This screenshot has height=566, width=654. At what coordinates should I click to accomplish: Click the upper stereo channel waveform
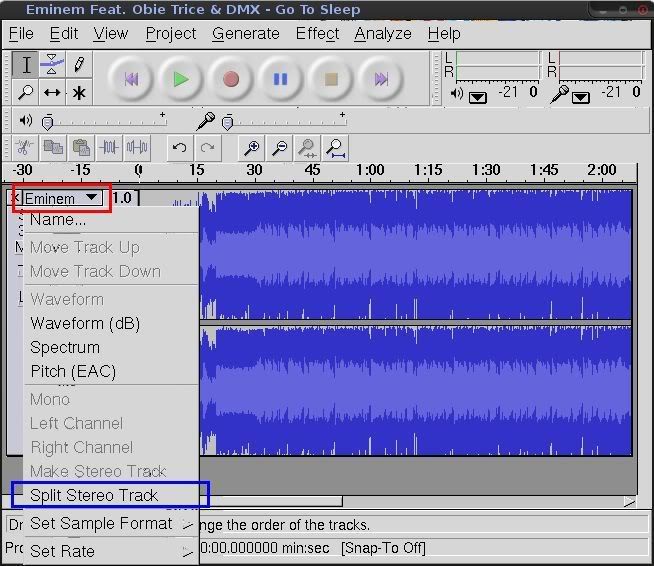[x=415, y=255]
